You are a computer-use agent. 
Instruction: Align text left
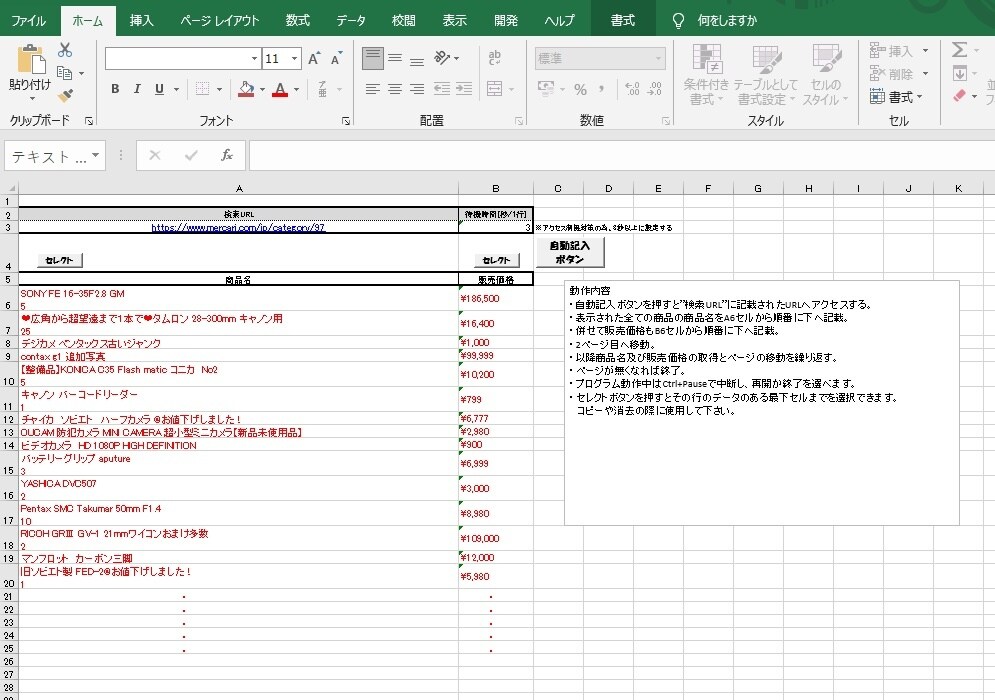click(x=372, y=89)
